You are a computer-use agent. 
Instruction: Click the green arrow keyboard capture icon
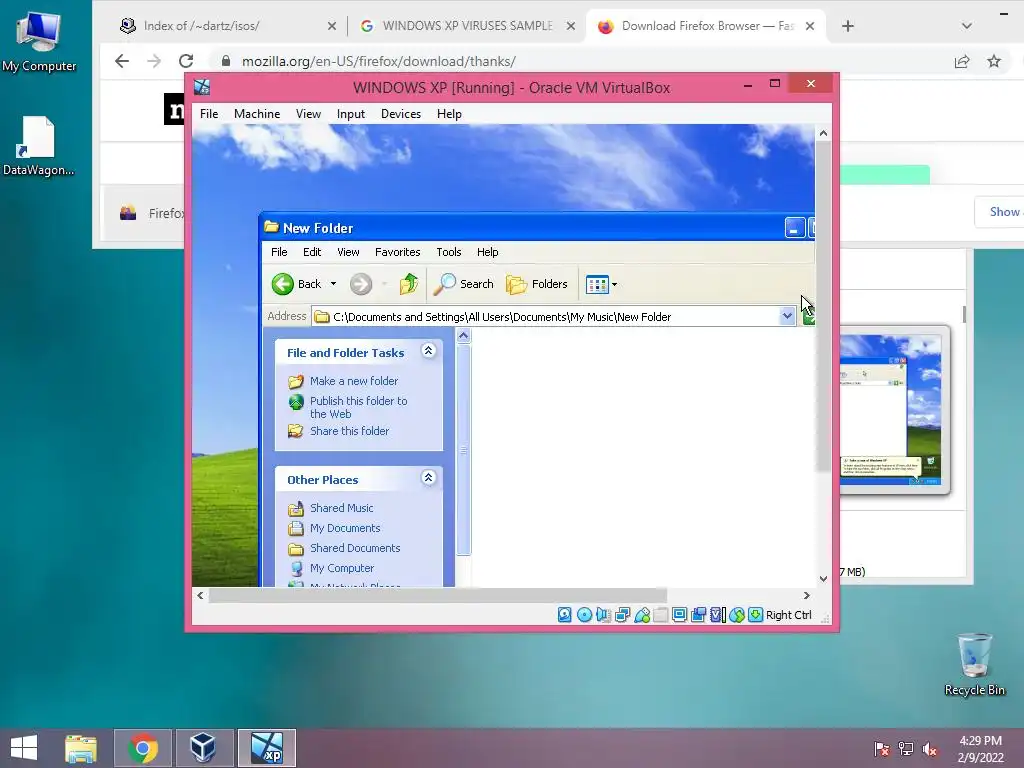[756, 615]
